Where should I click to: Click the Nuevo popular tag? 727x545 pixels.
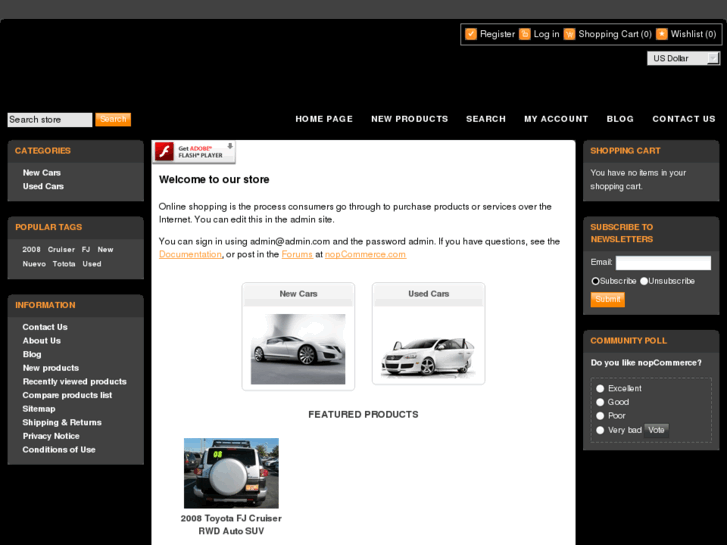(34, 264)
